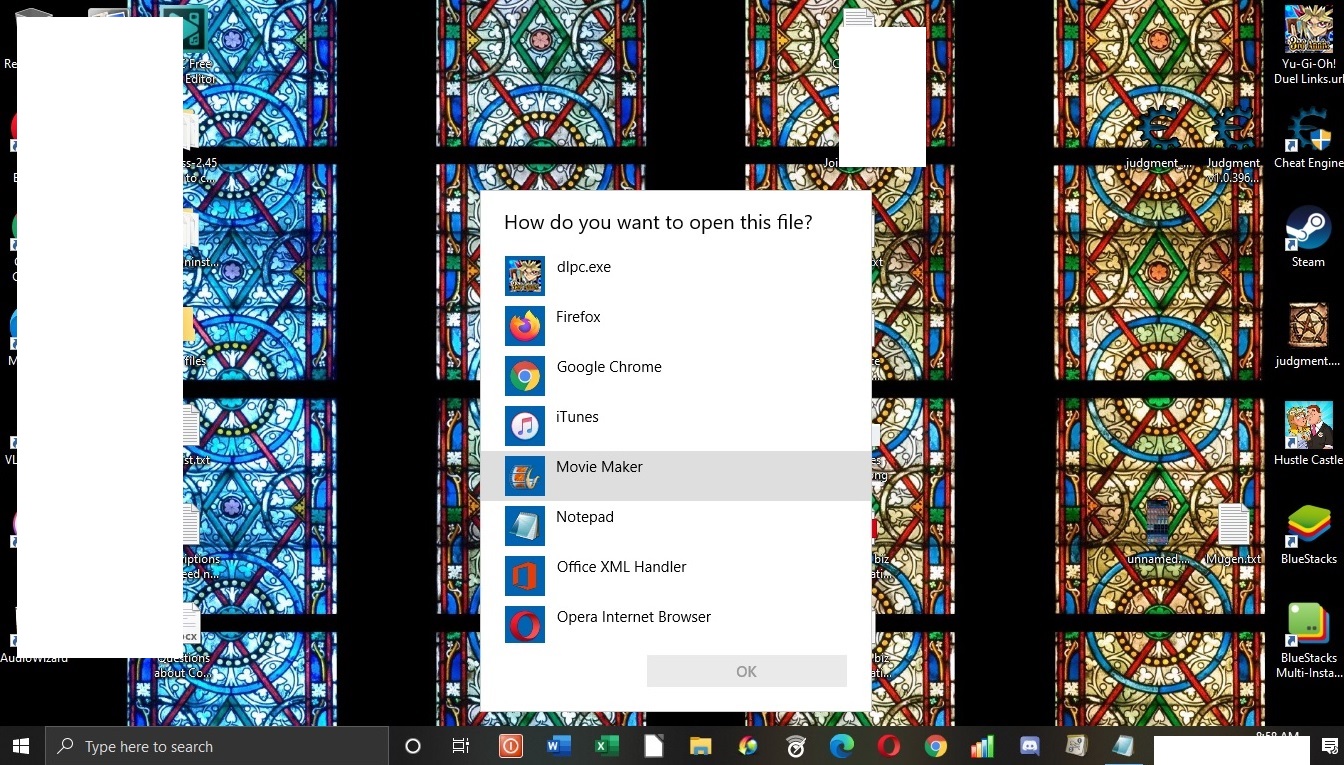The image size is (1344, 765).
Task: Select Notepad in the open-with dialog list
Action: [x=676, y=525]
